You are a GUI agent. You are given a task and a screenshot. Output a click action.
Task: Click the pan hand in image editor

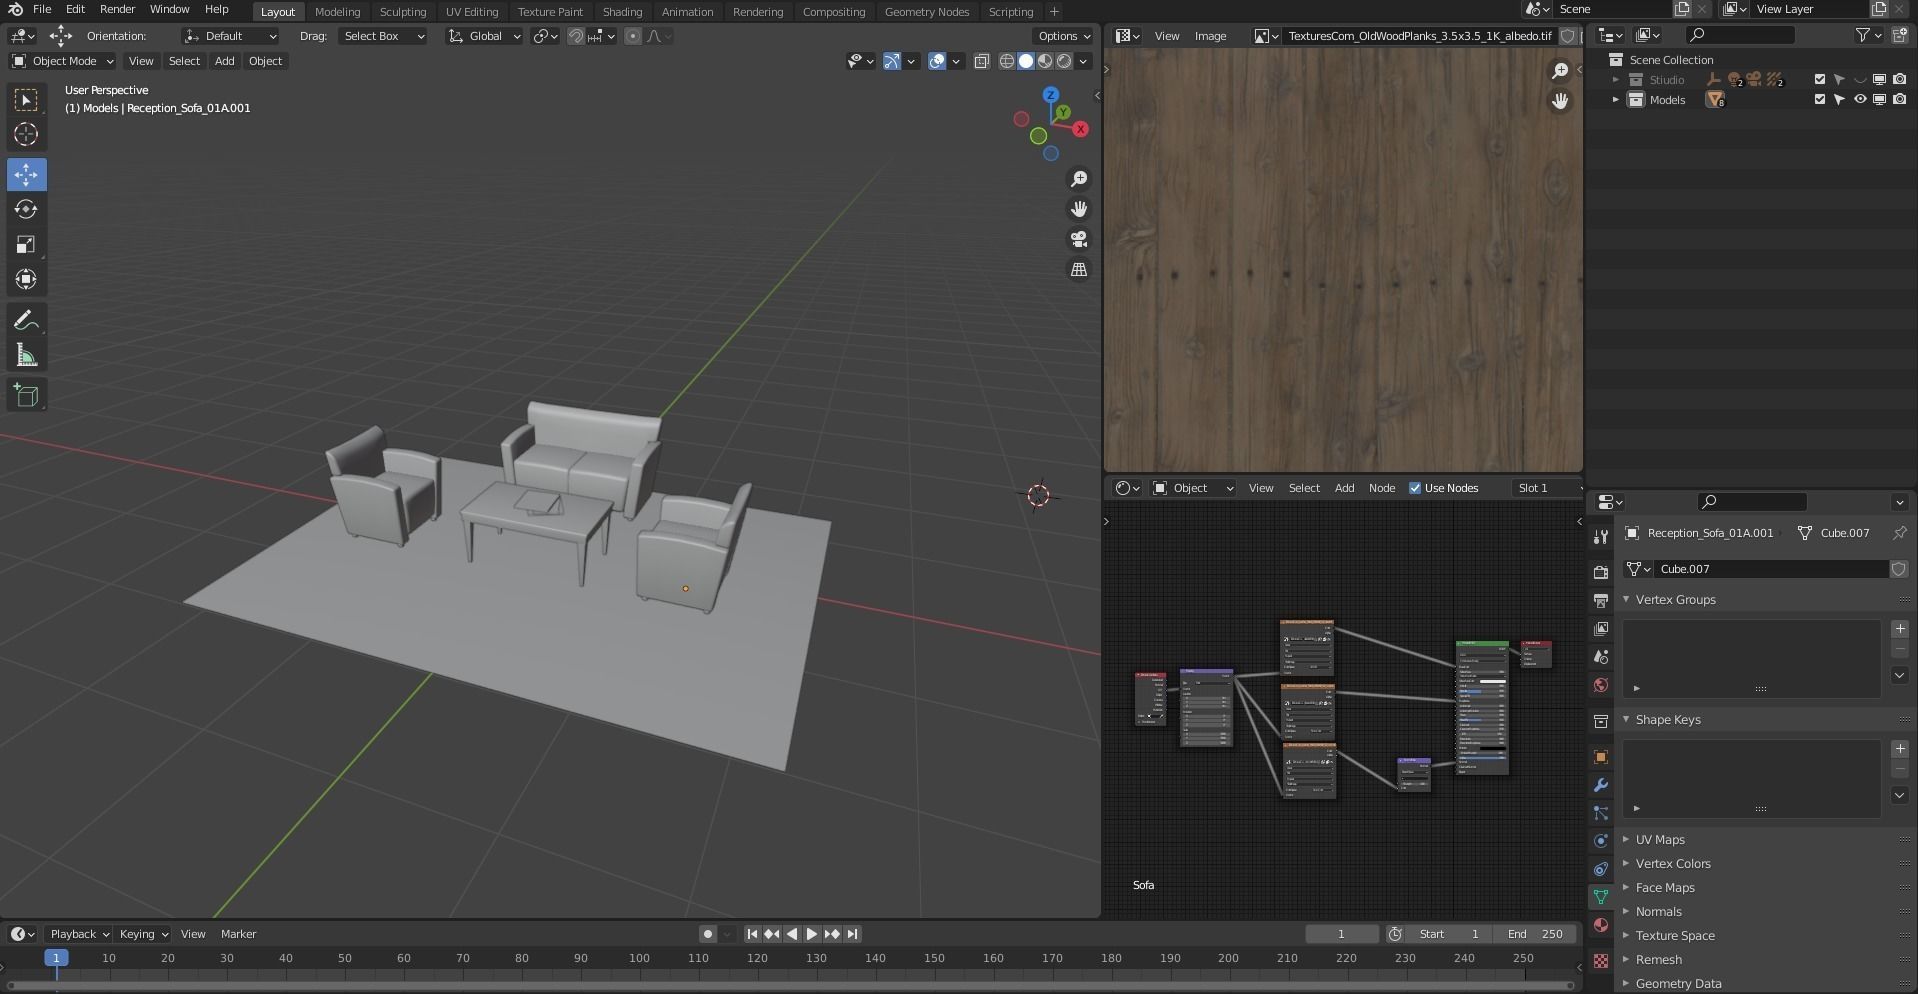(x=1560, y=101)
